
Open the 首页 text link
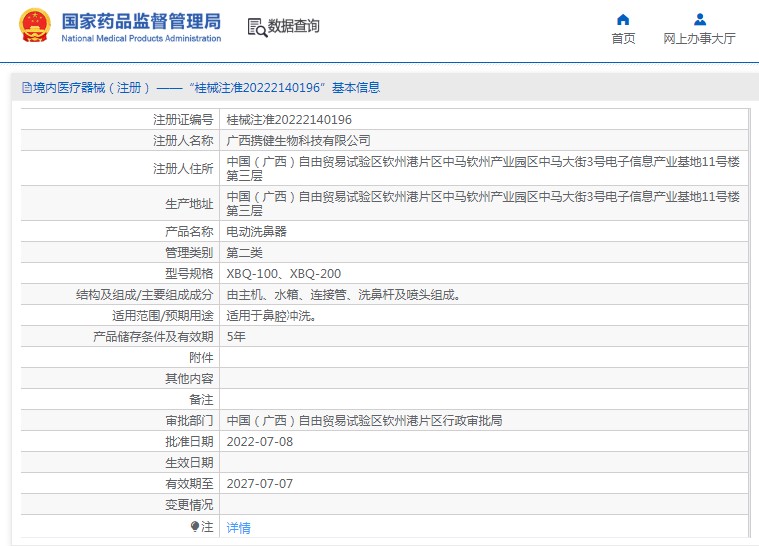623,39
